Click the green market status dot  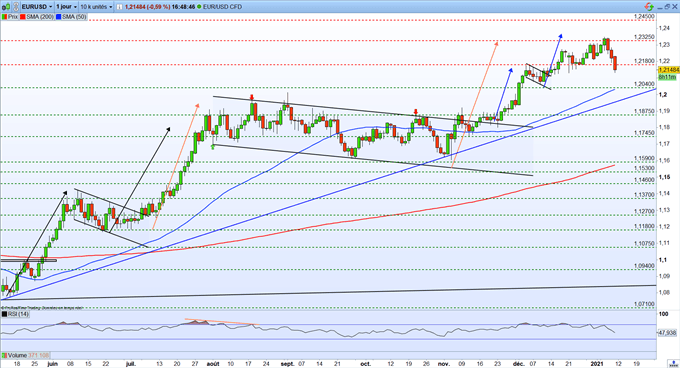199,7
